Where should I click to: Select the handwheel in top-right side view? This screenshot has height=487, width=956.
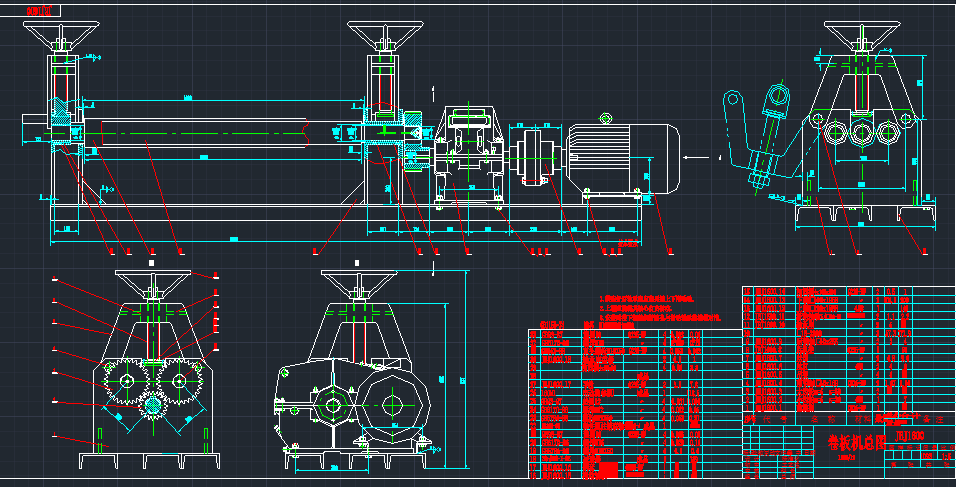point(861,35)
